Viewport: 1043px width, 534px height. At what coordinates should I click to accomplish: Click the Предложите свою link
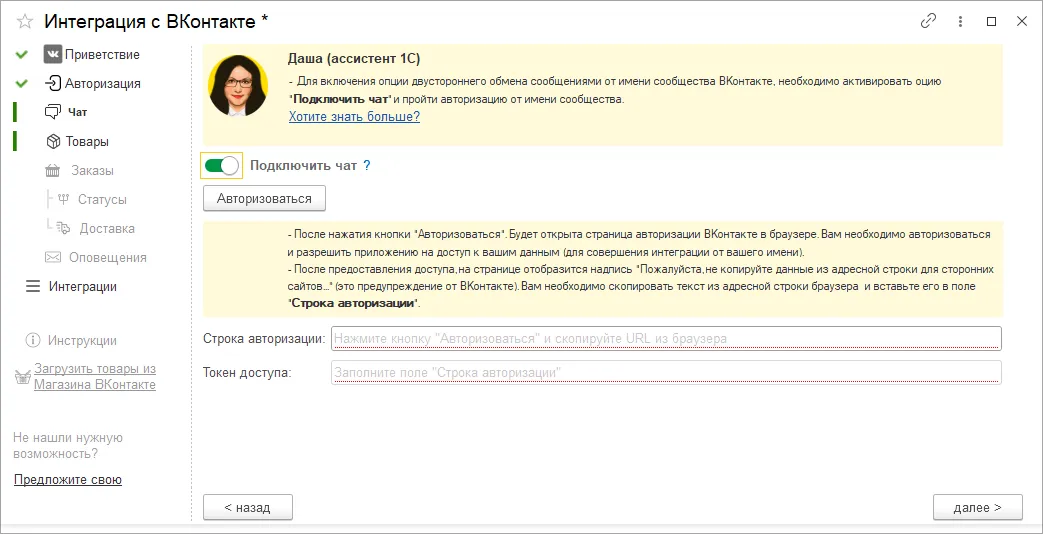[x=68, y=479]
